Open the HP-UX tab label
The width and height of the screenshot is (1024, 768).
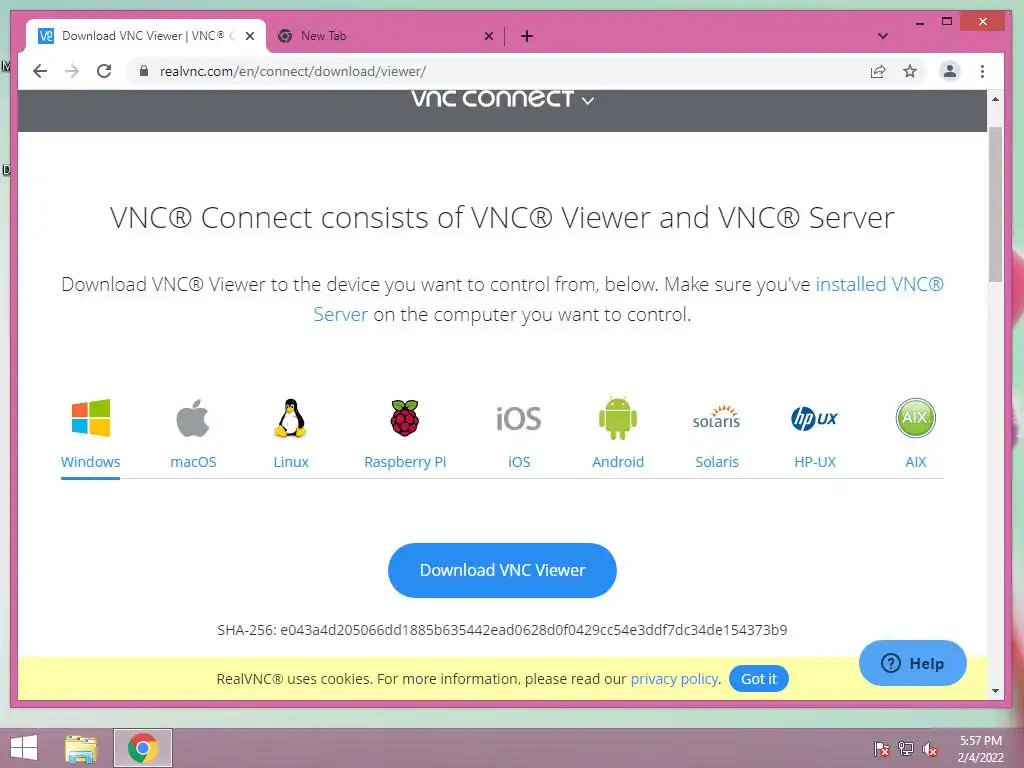point(815,462)
